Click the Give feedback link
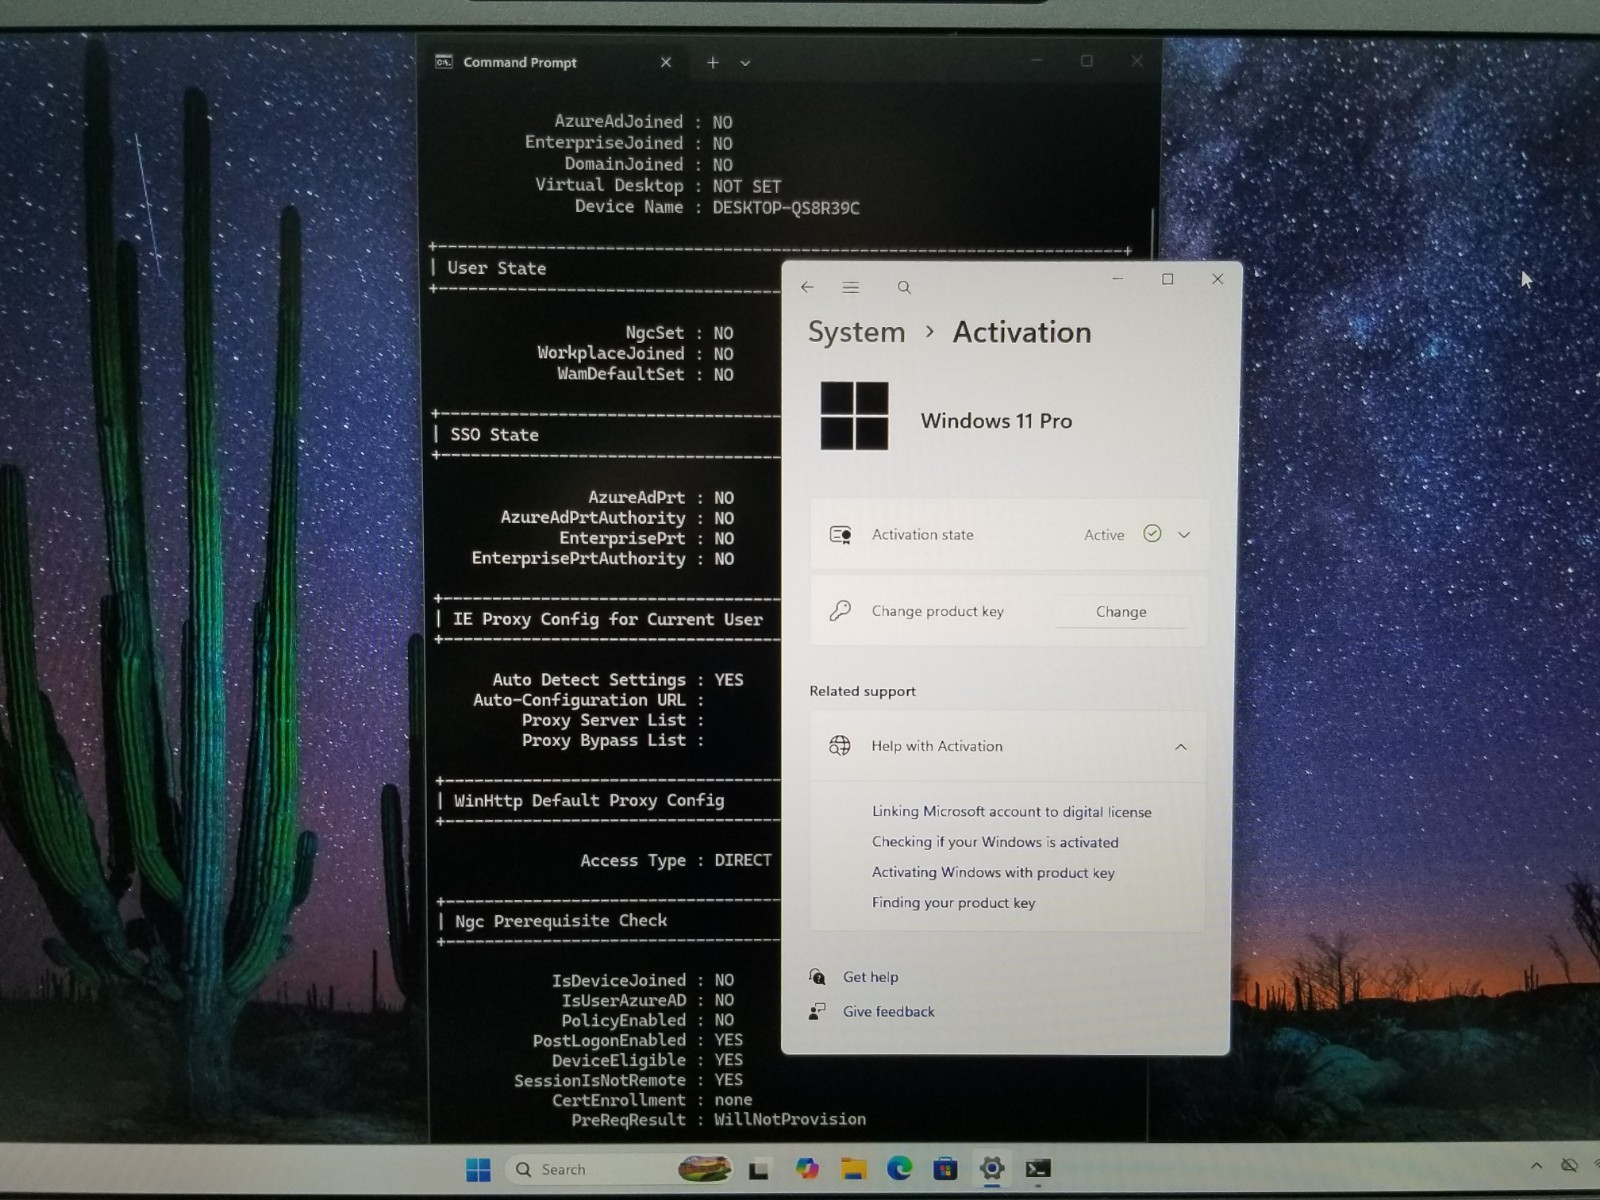1600x1200 pixels. coord(888,1011)
